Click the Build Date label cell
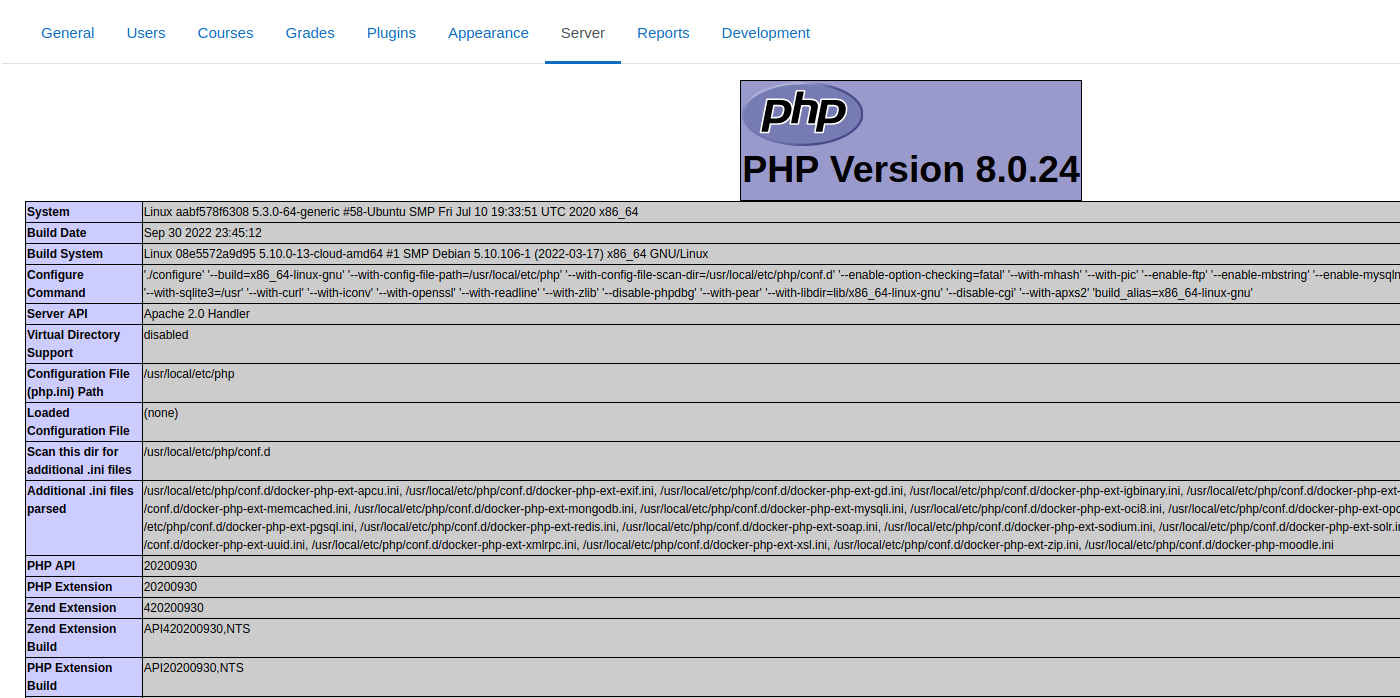Image resolution: width=1400 pixels, height=698 pixels. coord(84,233)
